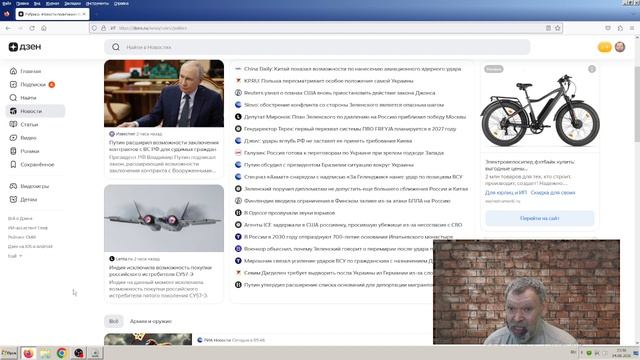Open the Журнал menu
640x360 pixels.
[52, 3]
